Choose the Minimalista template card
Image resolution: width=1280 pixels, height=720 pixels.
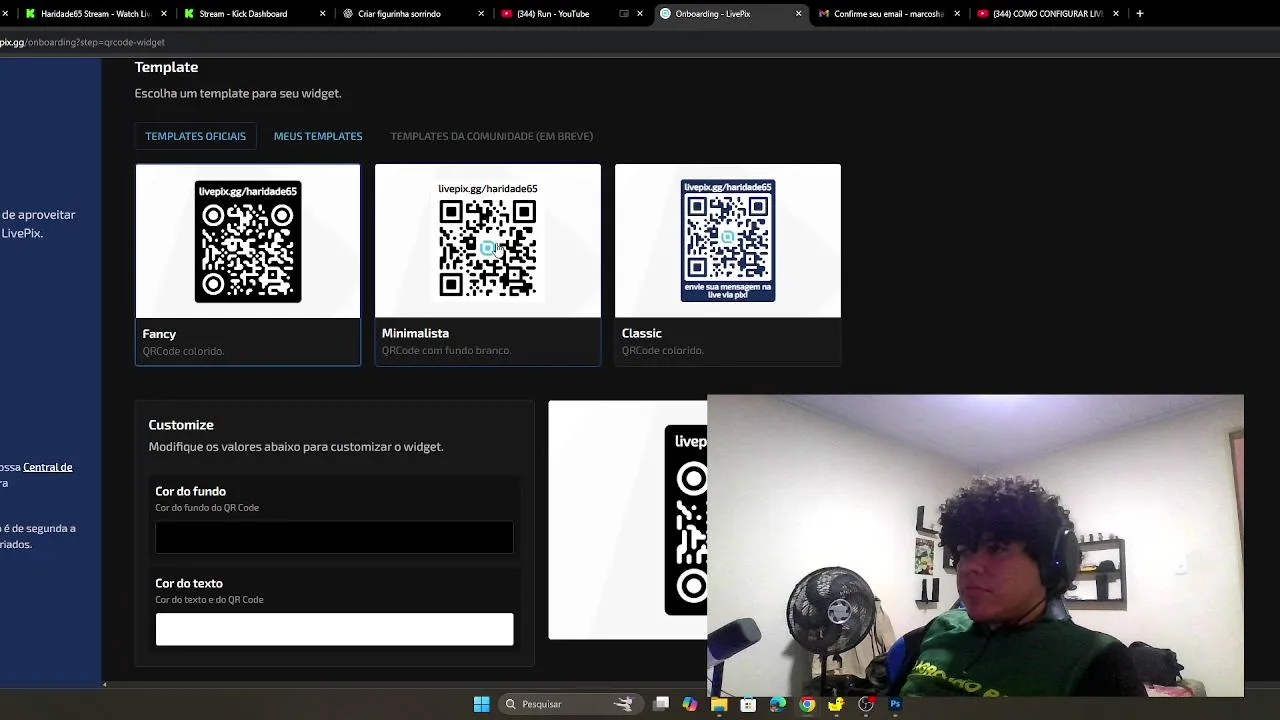pyautogui.click(x=488, y=265)
